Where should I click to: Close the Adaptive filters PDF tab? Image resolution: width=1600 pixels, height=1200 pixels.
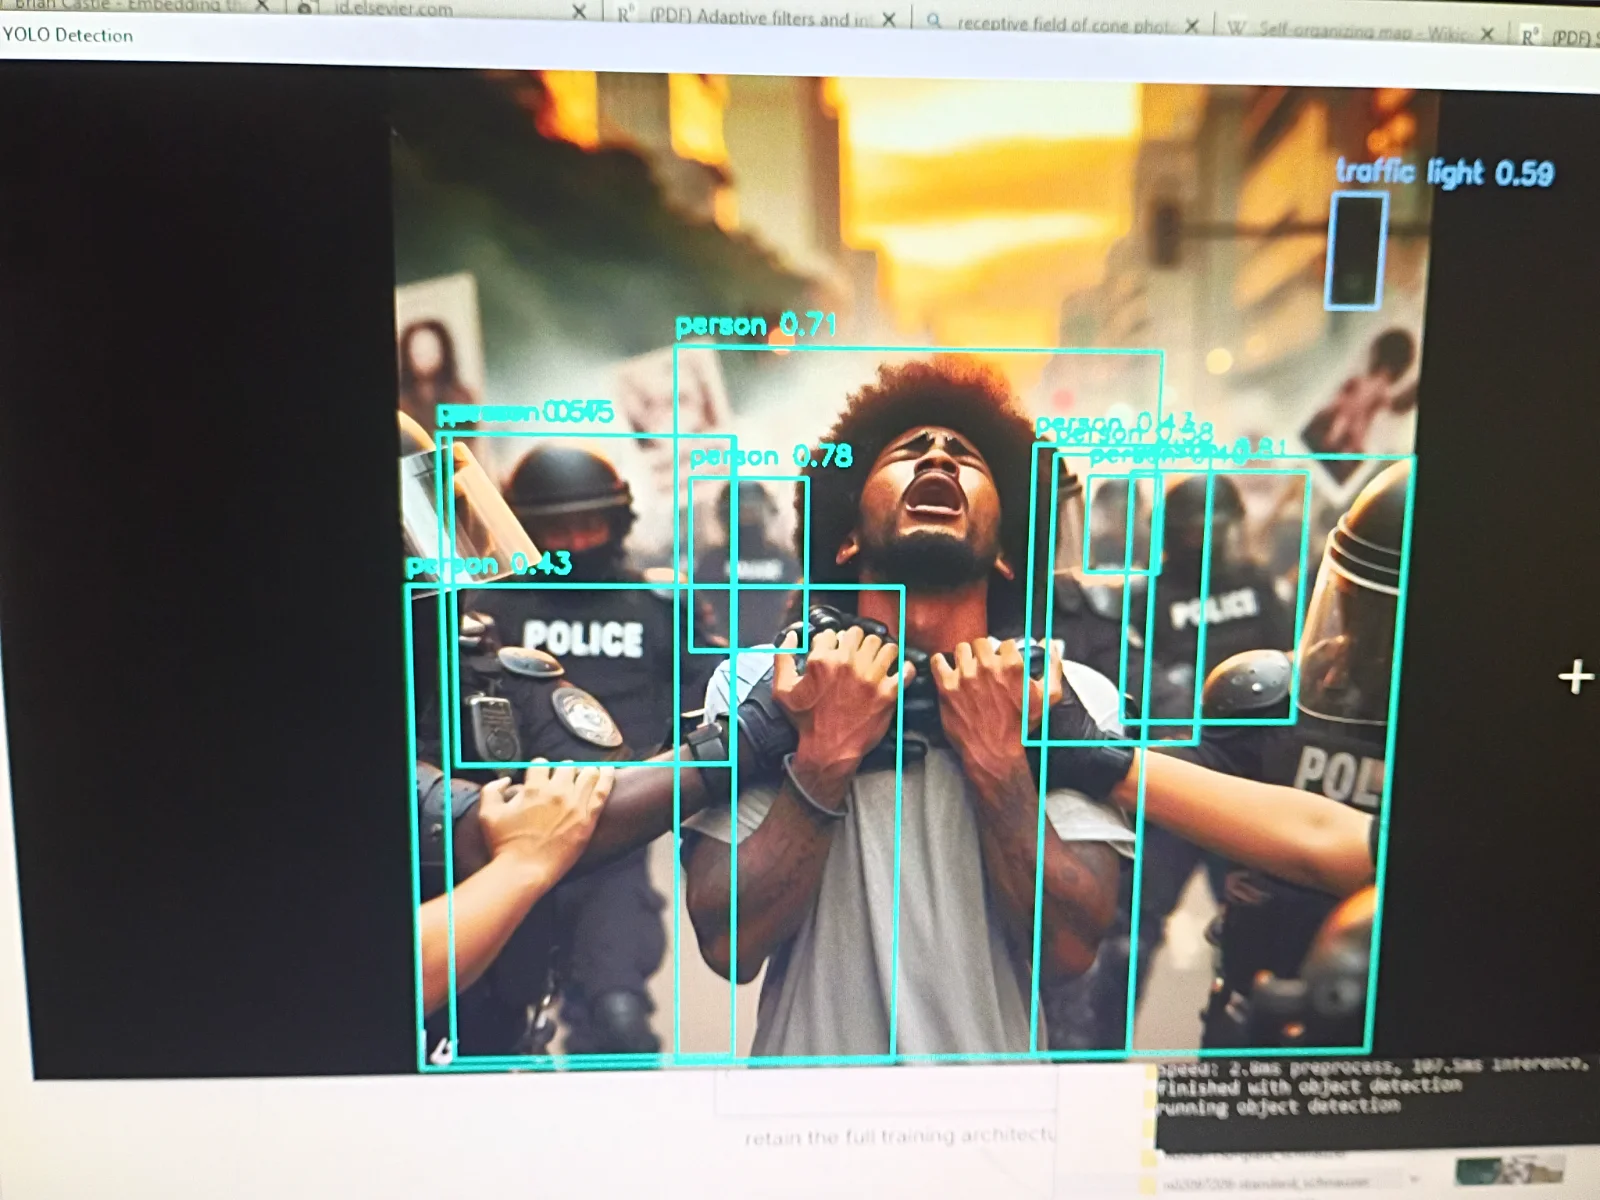pos(888,20)
